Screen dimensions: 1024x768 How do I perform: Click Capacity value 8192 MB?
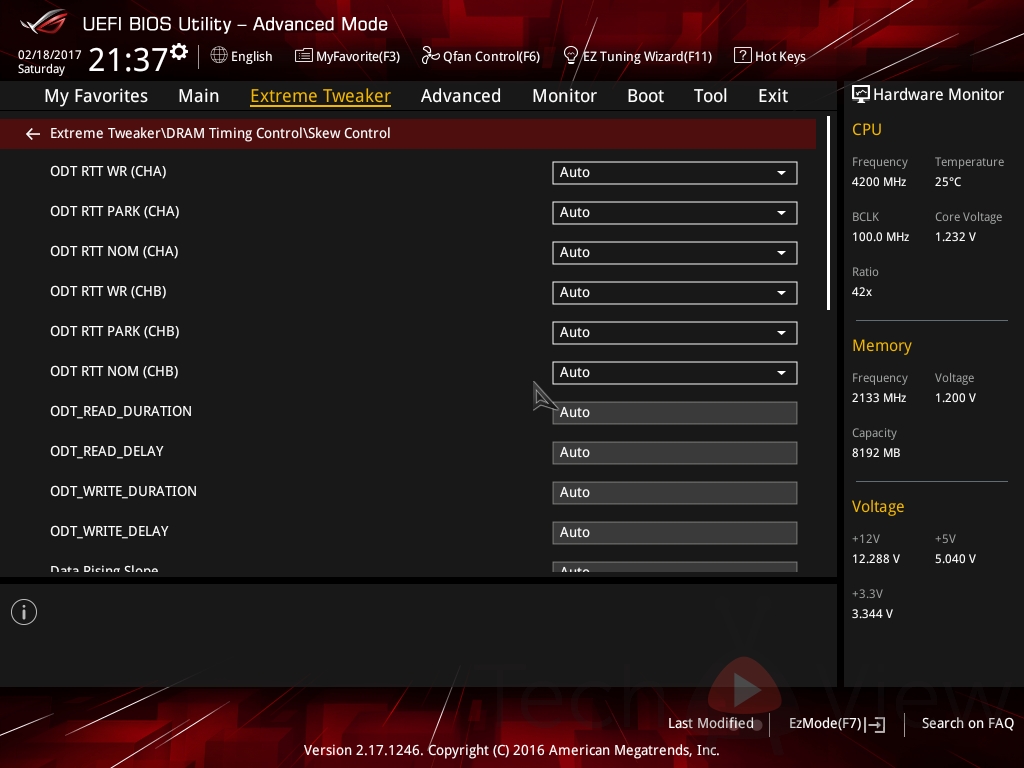(x=876, y=453)
